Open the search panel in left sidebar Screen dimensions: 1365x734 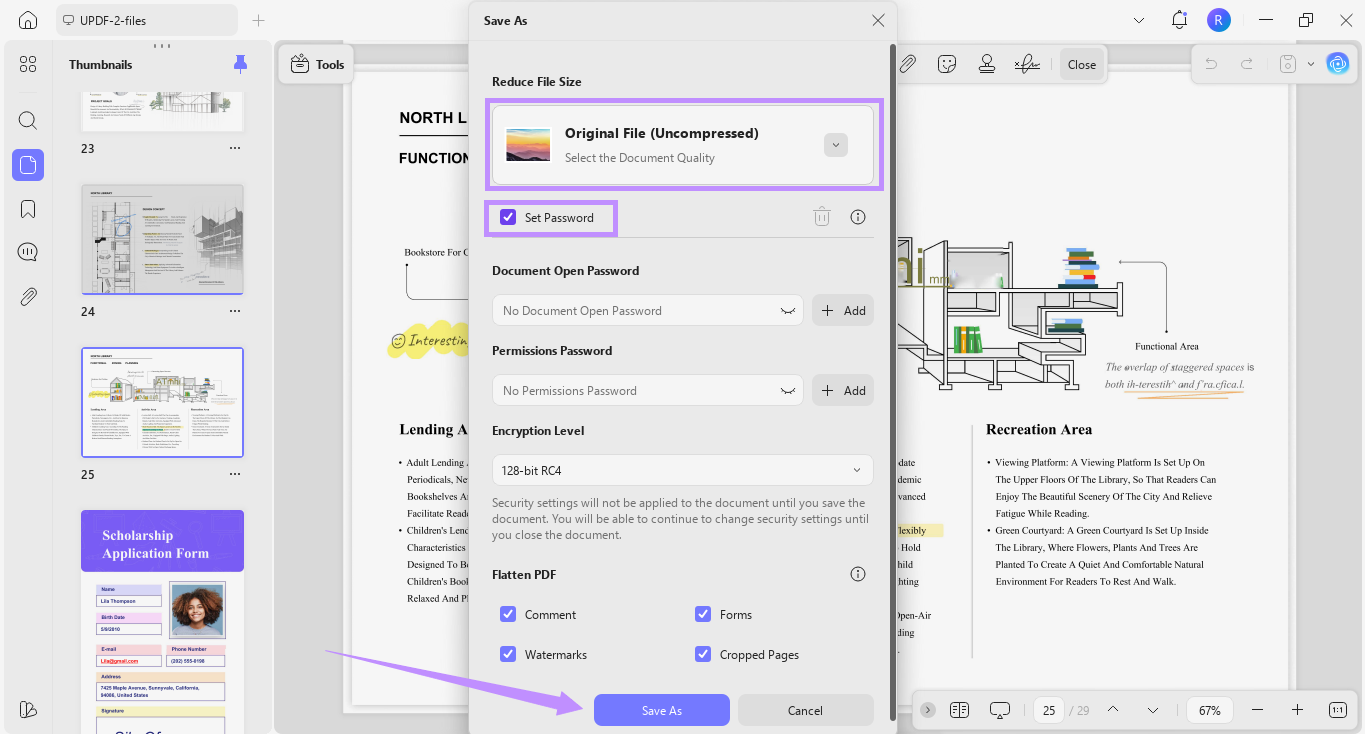[28, 121]
